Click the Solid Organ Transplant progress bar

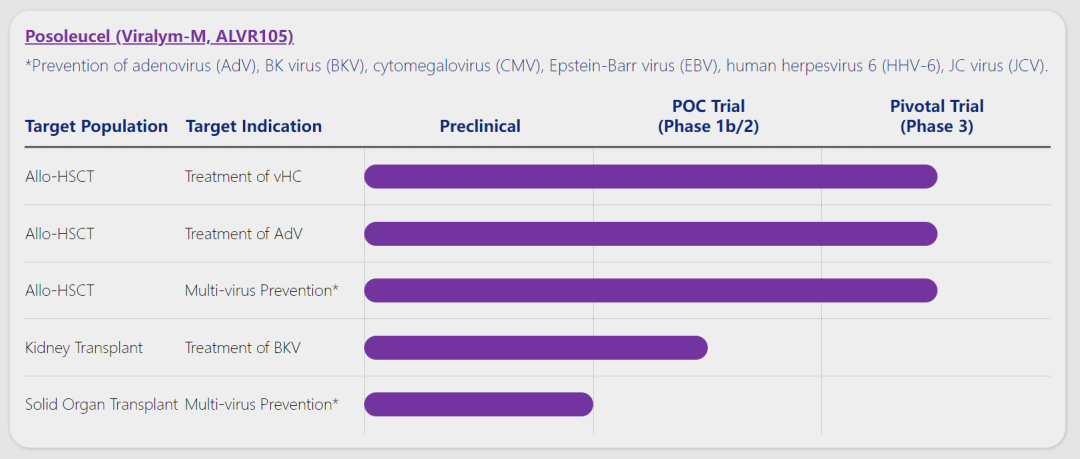pyautogui.click(x=478, y=404)
